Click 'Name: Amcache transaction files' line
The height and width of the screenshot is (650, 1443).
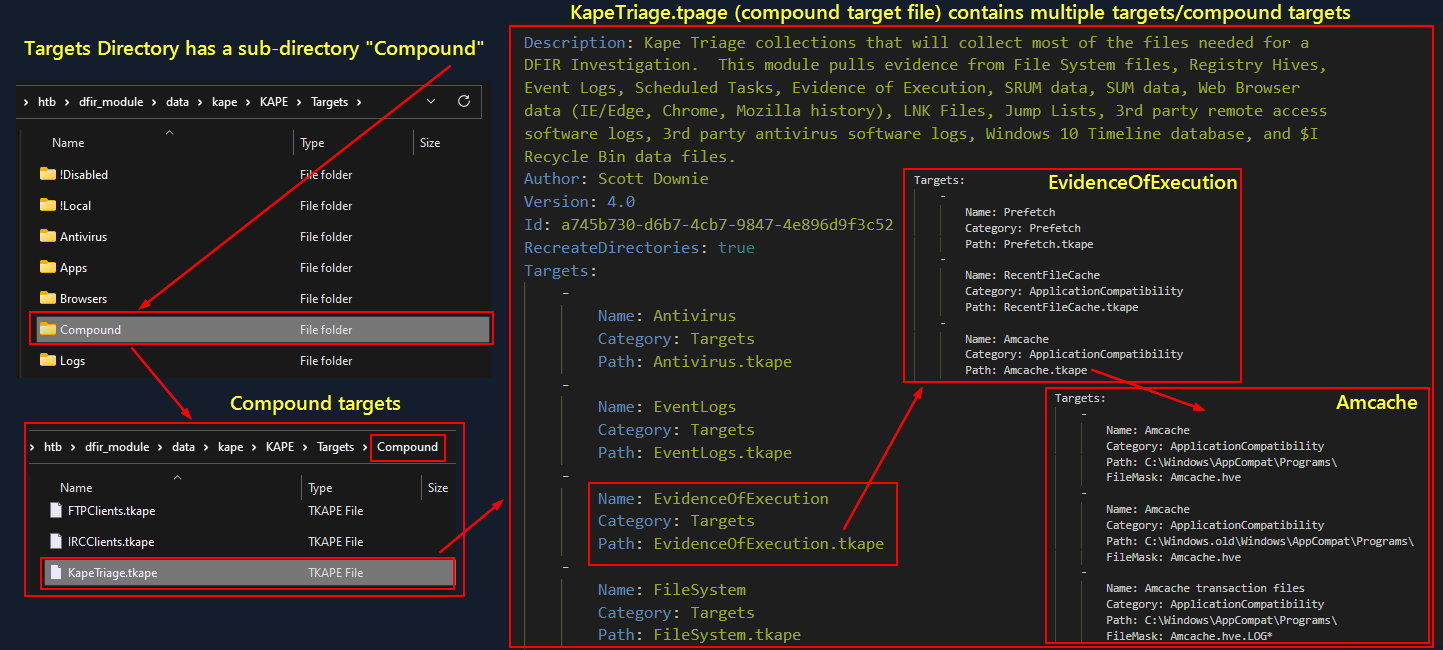[x=1205, y=588]
